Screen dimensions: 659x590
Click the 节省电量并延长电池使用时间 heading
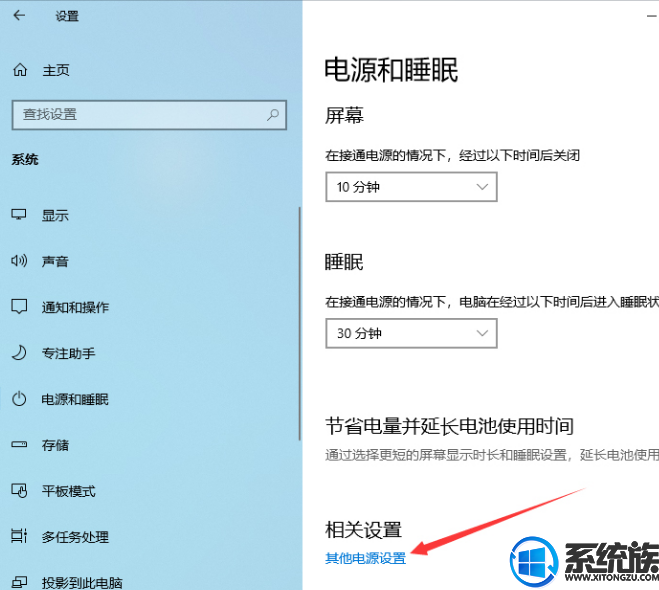pyautogui.click(x=449, y=426)
